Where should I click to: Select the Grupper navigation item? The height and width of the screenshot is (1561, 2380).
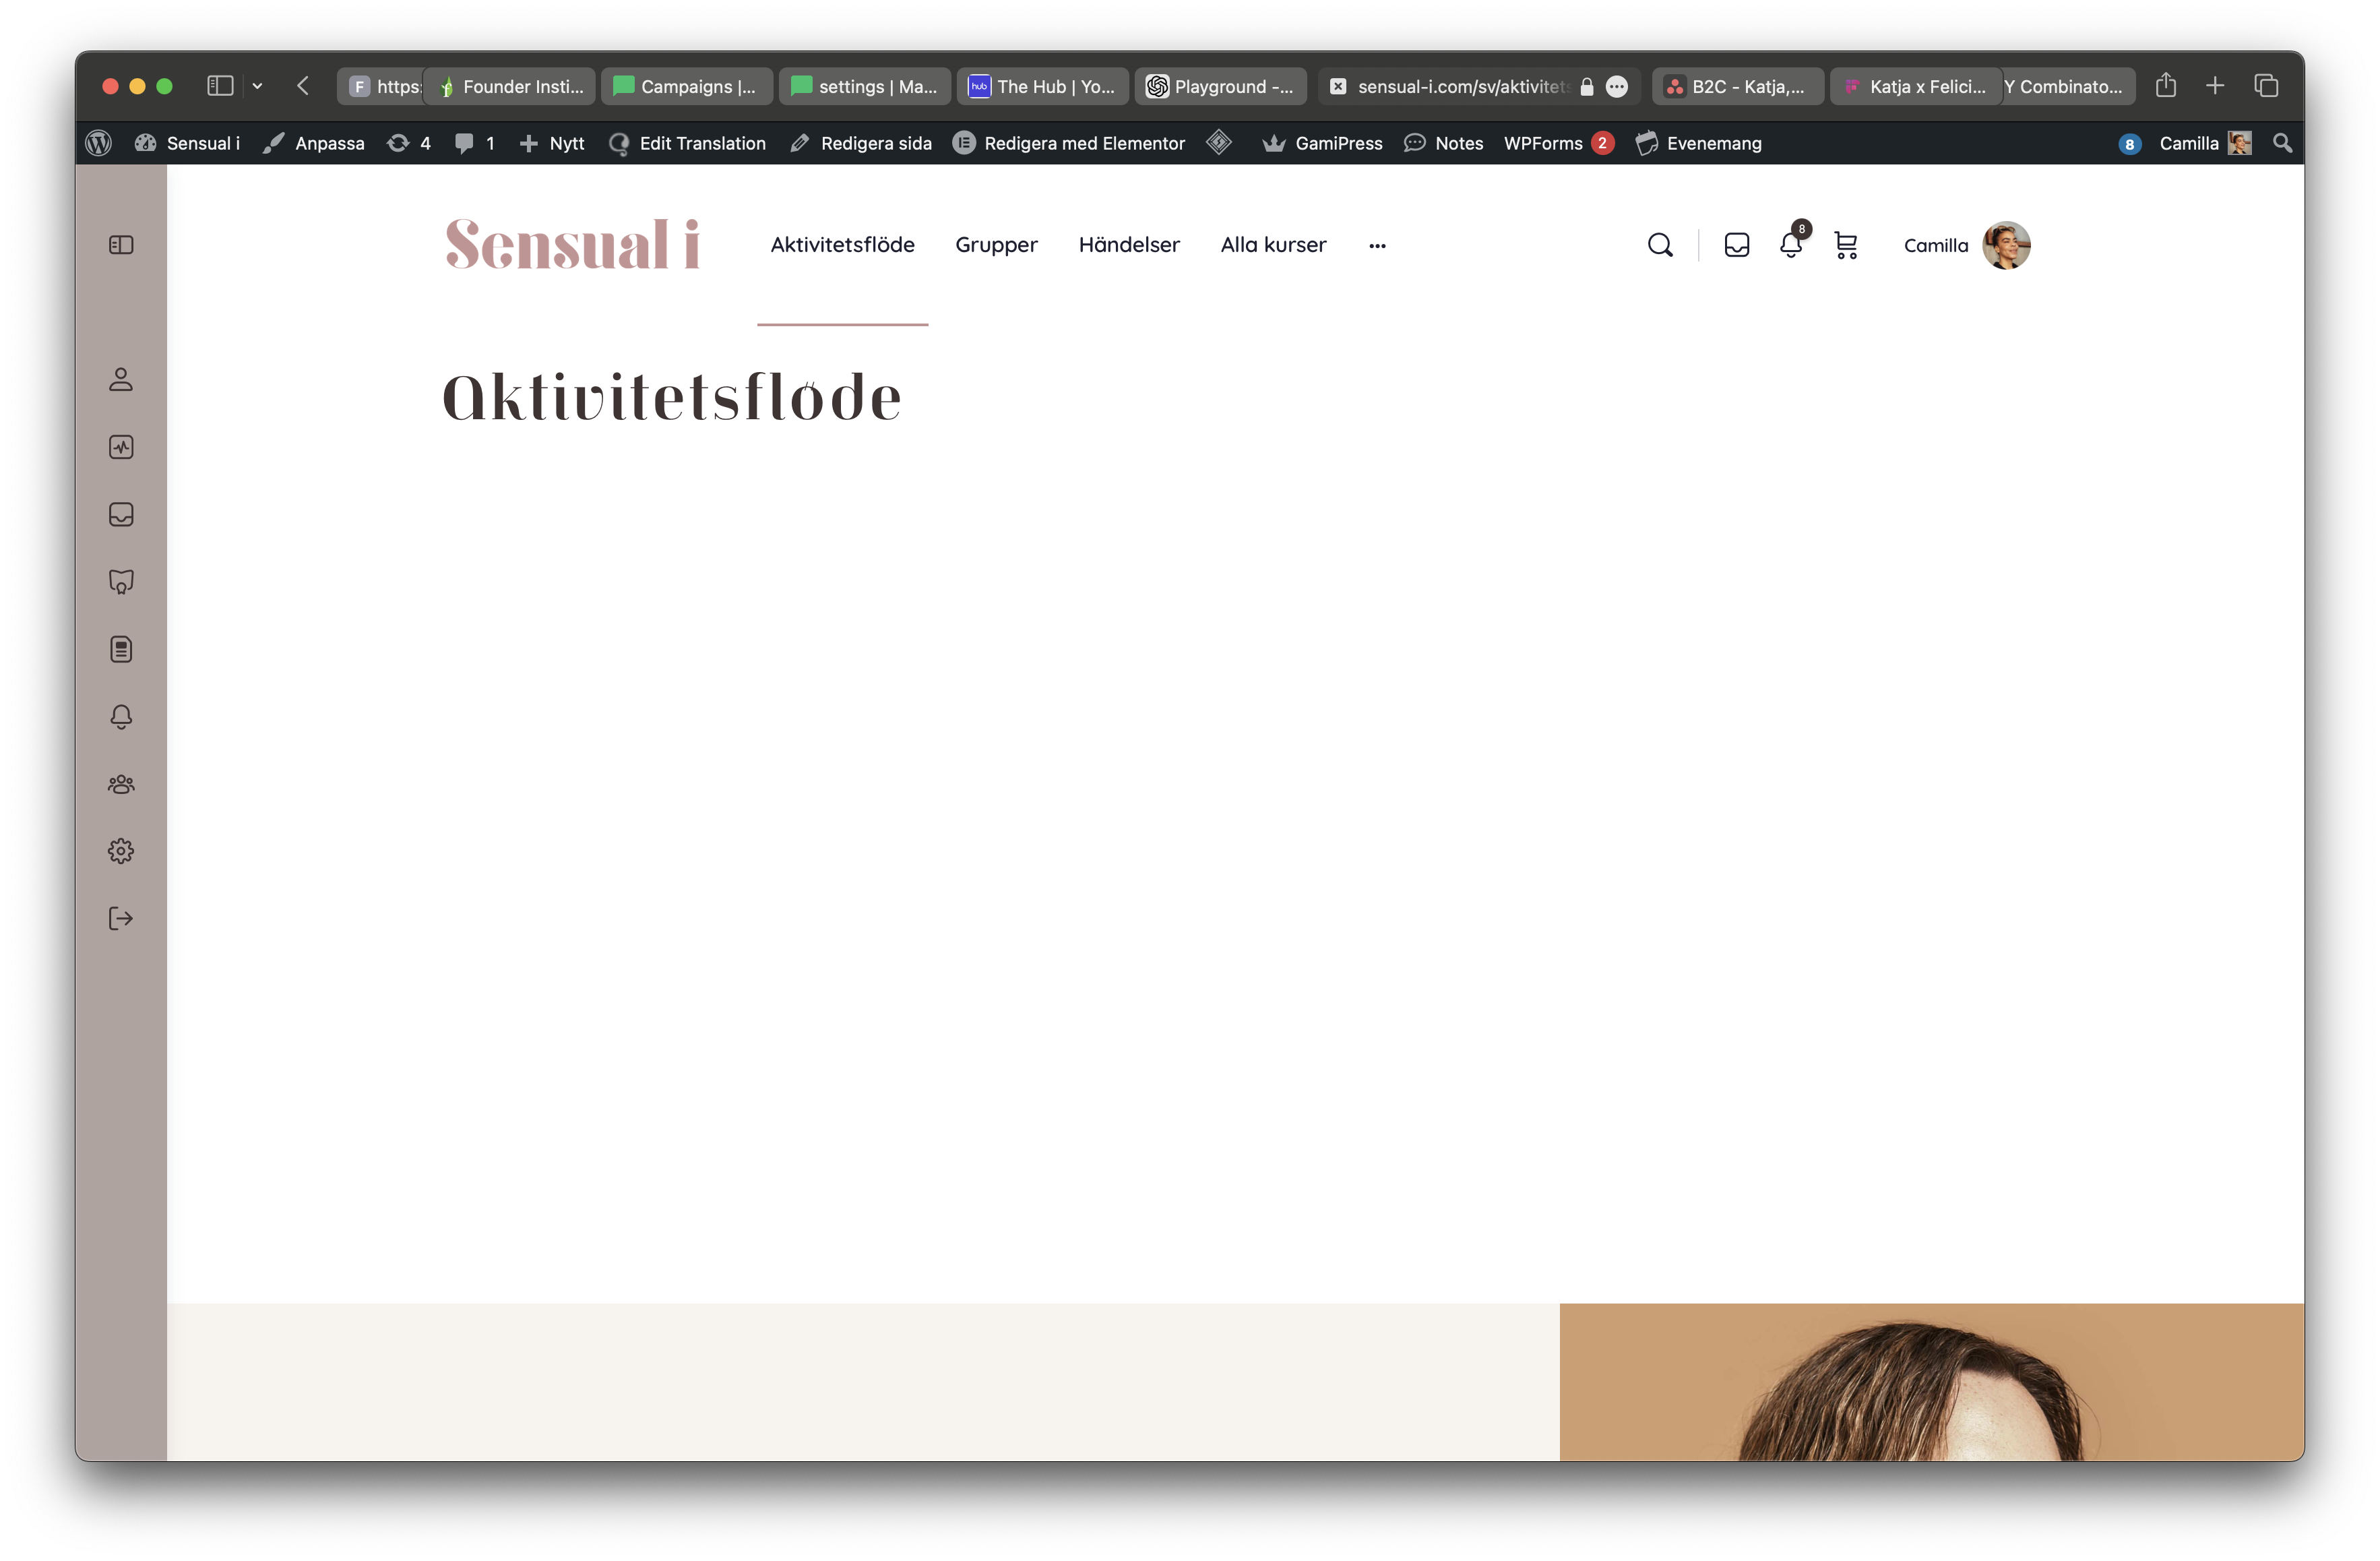pos(996,245)
